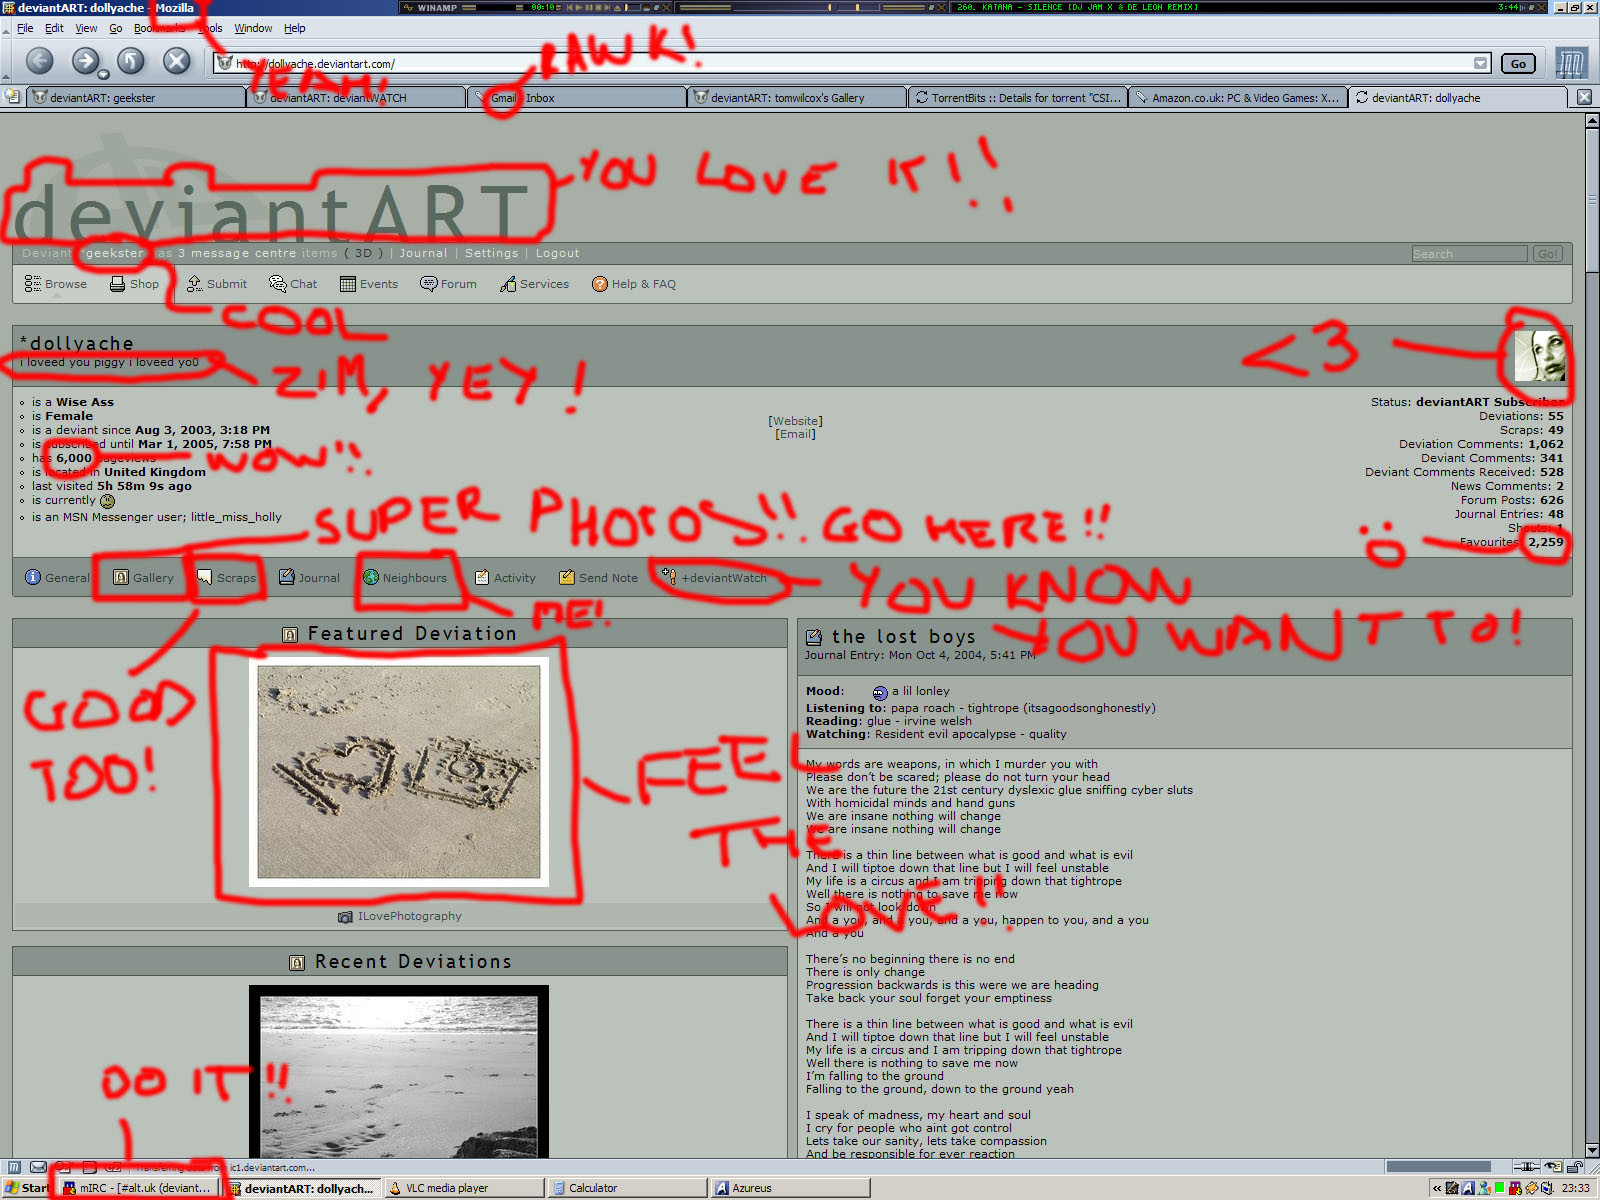
Task: Click the Stop loading button
Action: coord(177,62)
